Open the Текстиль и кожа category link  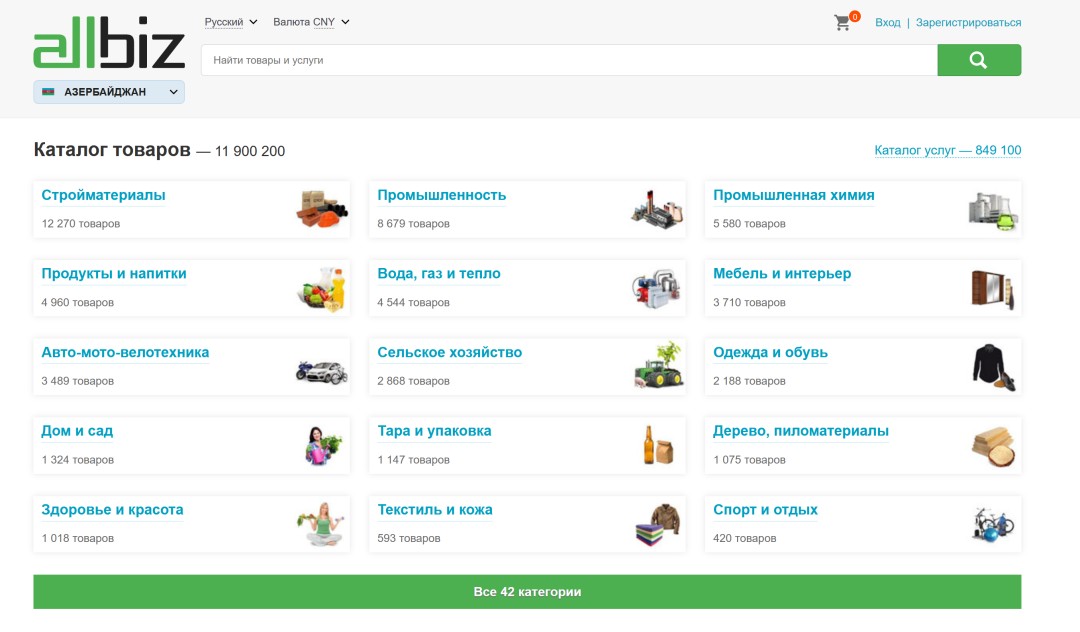click(x=435, y=510)
